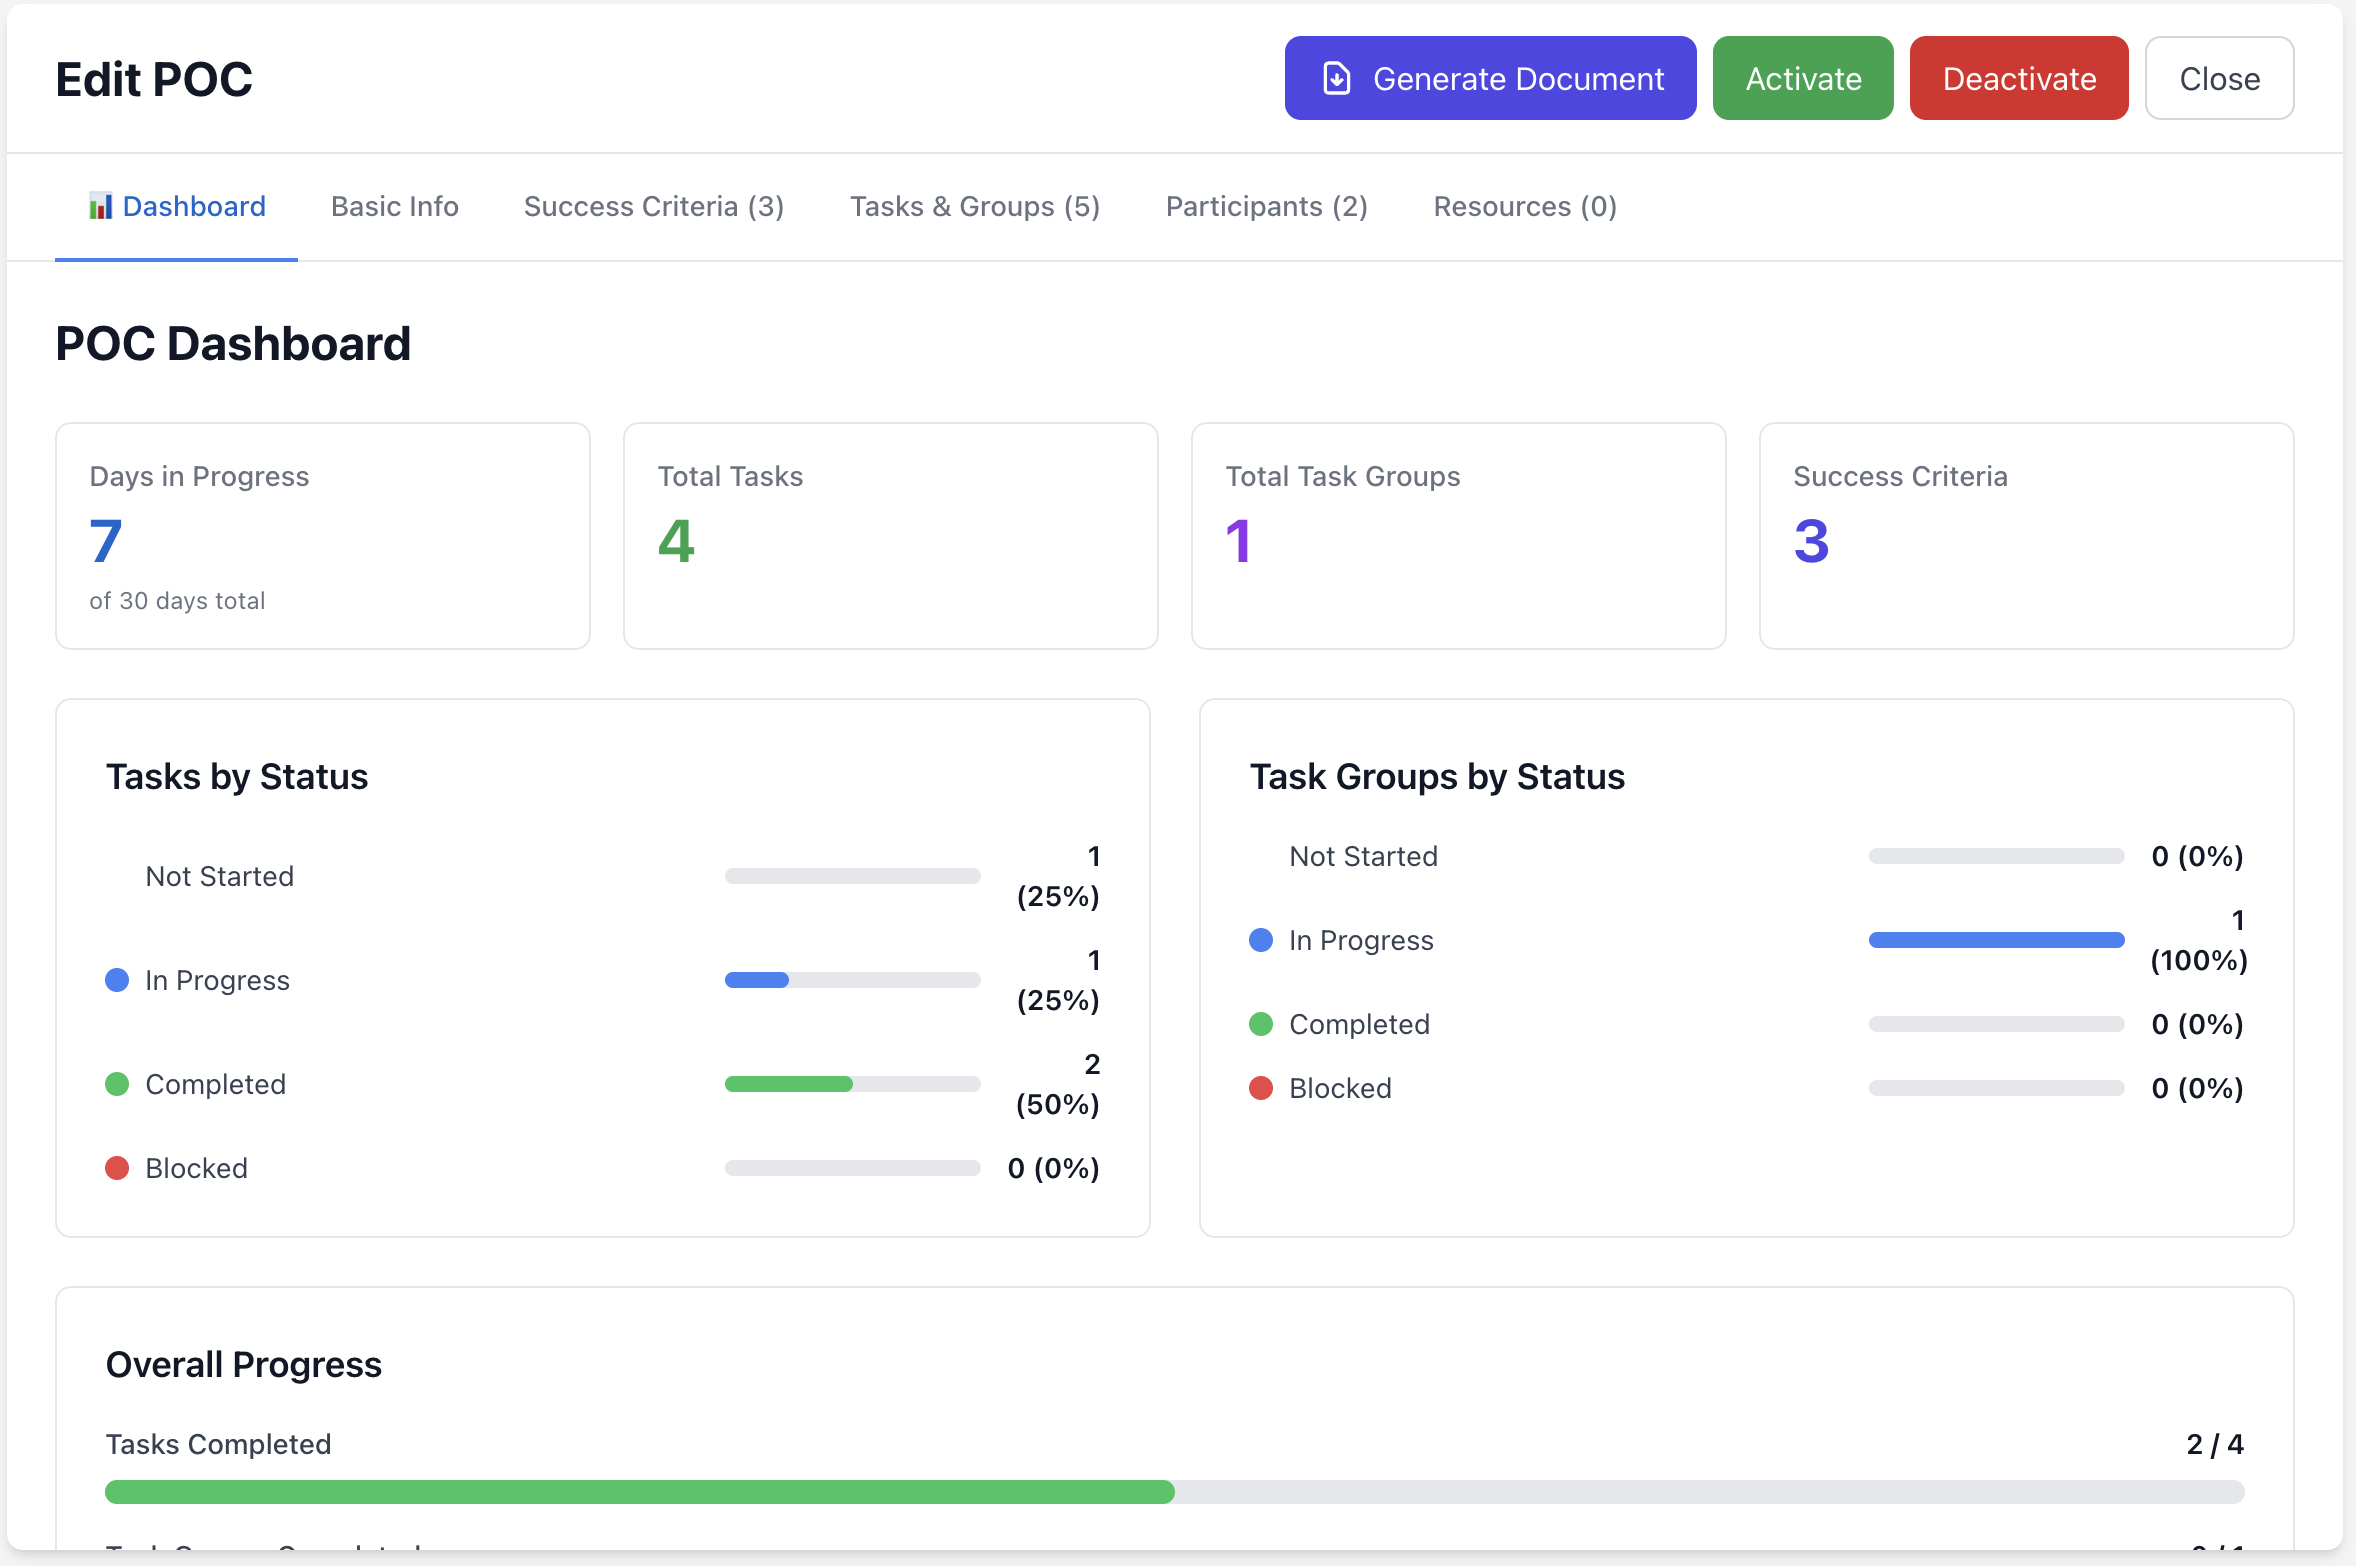Viewport: 2356px width, 1566px height.
Task: Click the green Completed status dot under Tasks by Status
Action: (x=117, y=1084)
